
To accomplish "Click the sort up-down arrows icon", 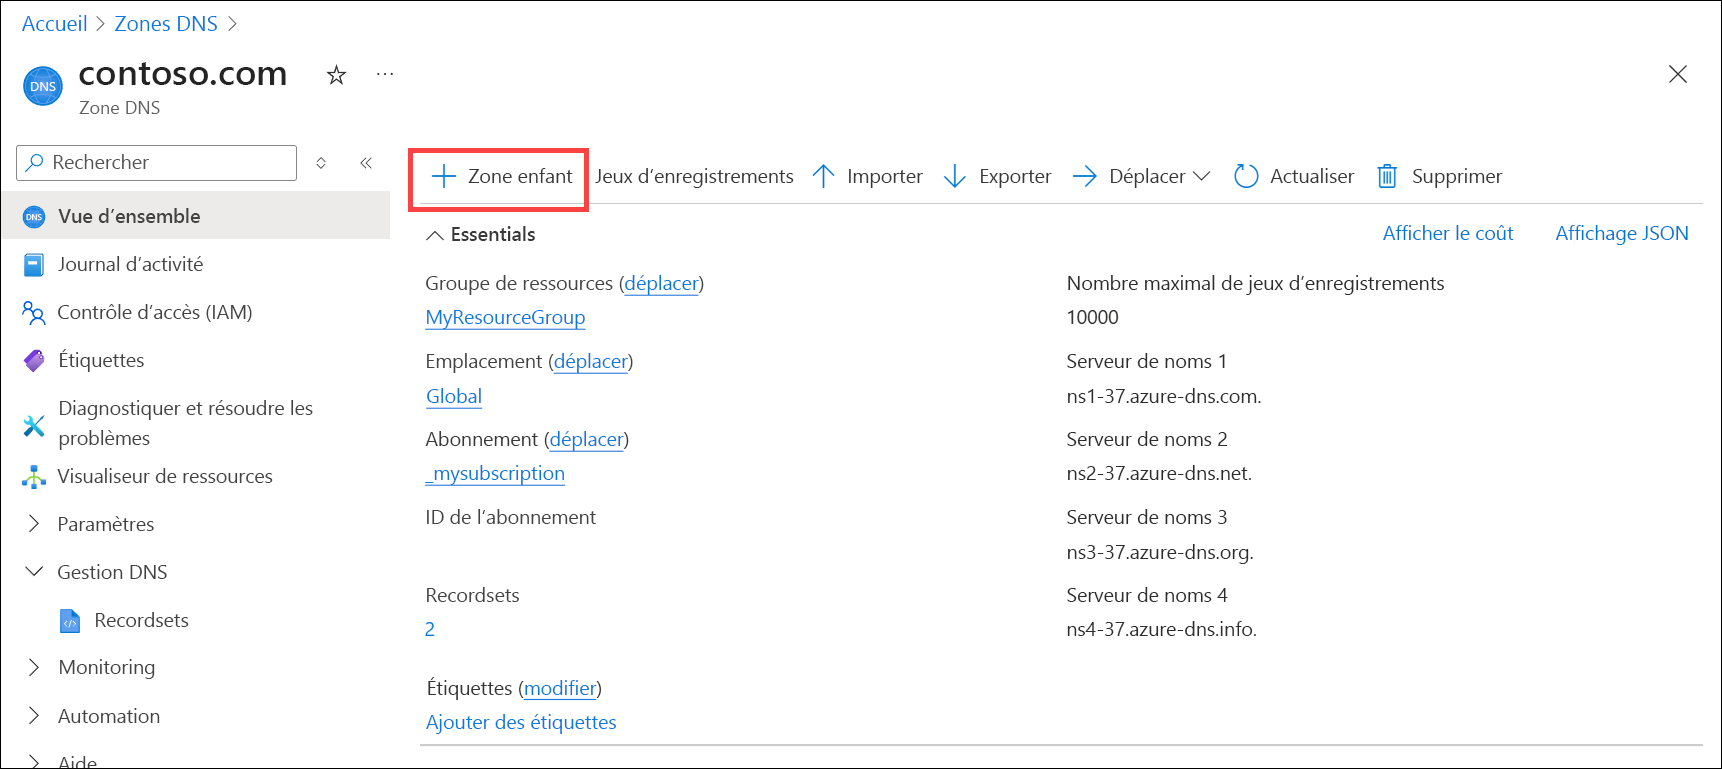I will tap(321, 163).
